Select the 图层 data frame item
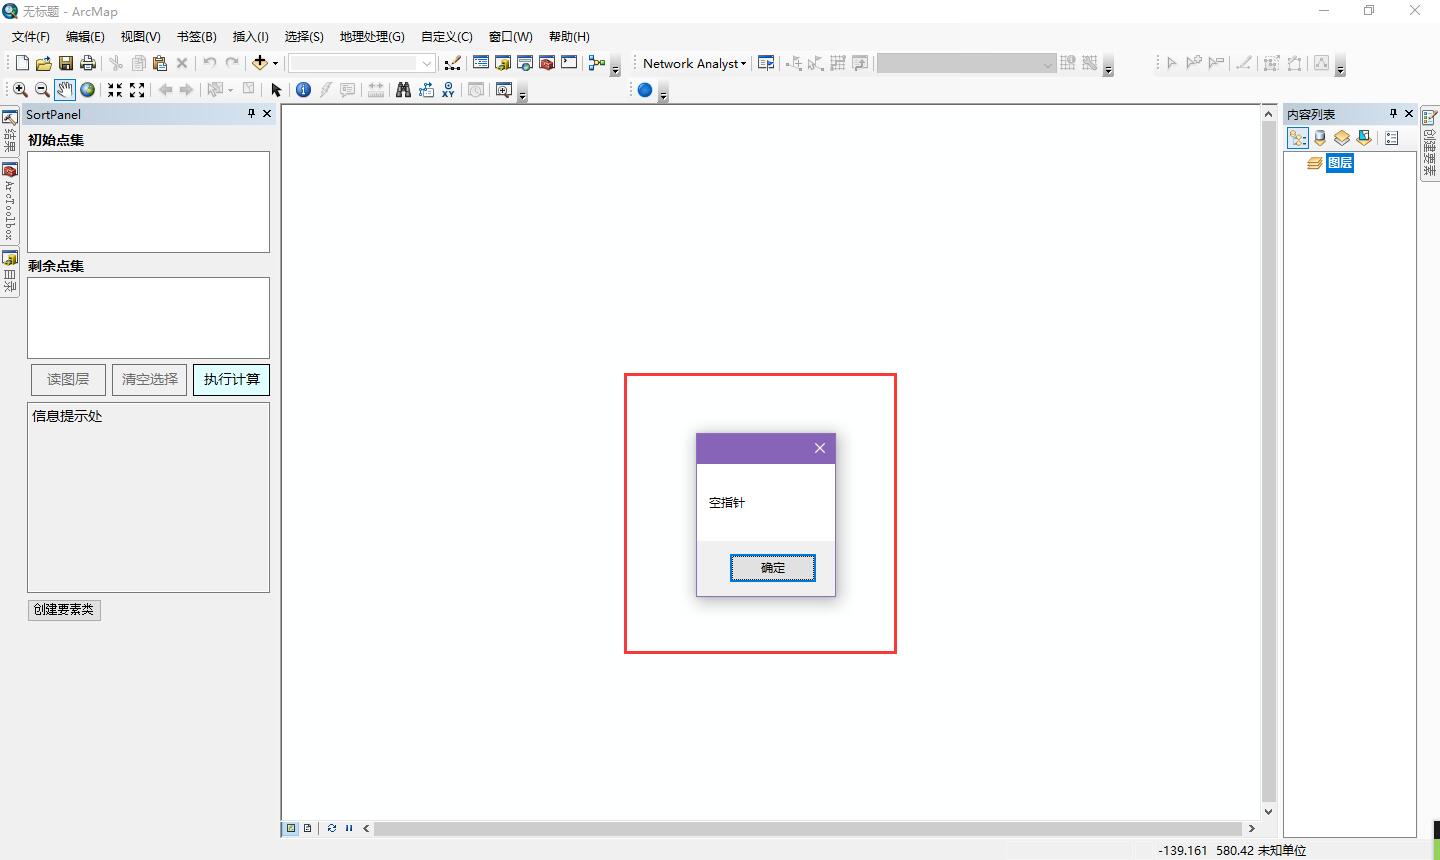 pos(1340,163)
